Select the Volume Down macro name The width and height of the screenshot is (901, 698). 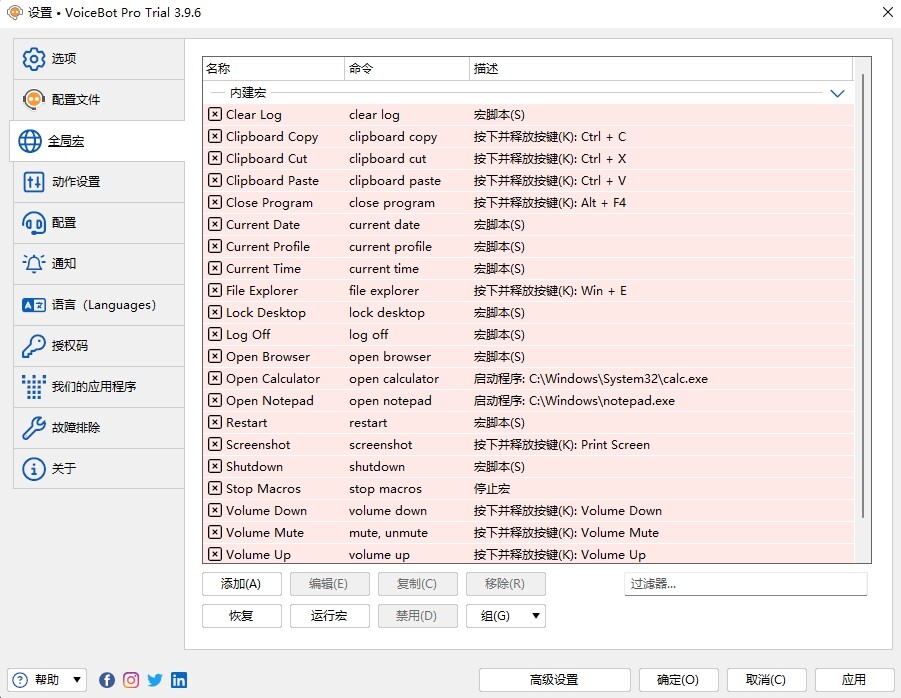click(x=266, y=510)
